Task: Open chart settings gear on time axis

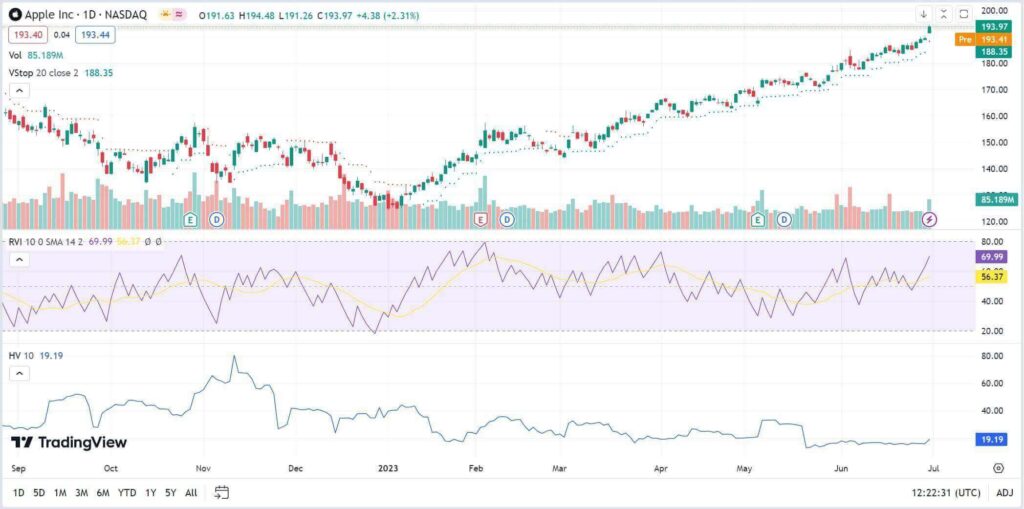Action: coord(999,468)
